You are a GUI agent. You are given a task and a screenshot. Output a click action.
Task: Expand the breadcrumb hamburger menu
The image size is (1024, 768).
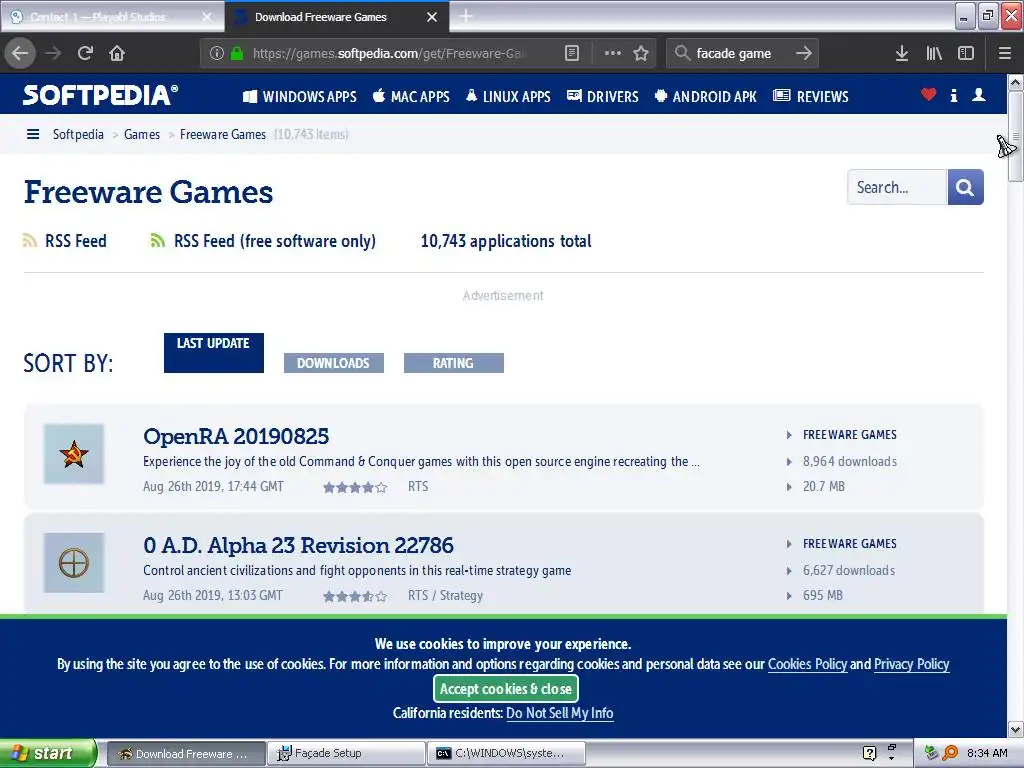point(33,135)
